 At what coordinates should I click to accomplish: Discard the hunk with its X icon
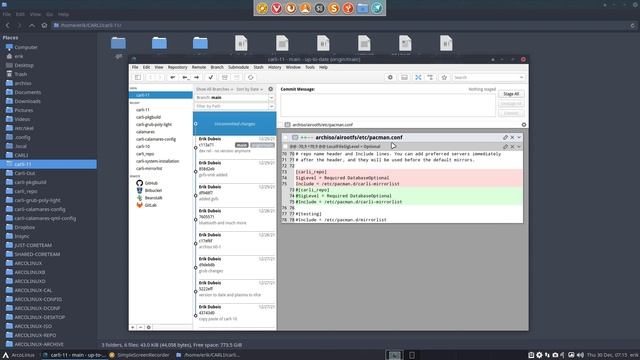point(512,146)
